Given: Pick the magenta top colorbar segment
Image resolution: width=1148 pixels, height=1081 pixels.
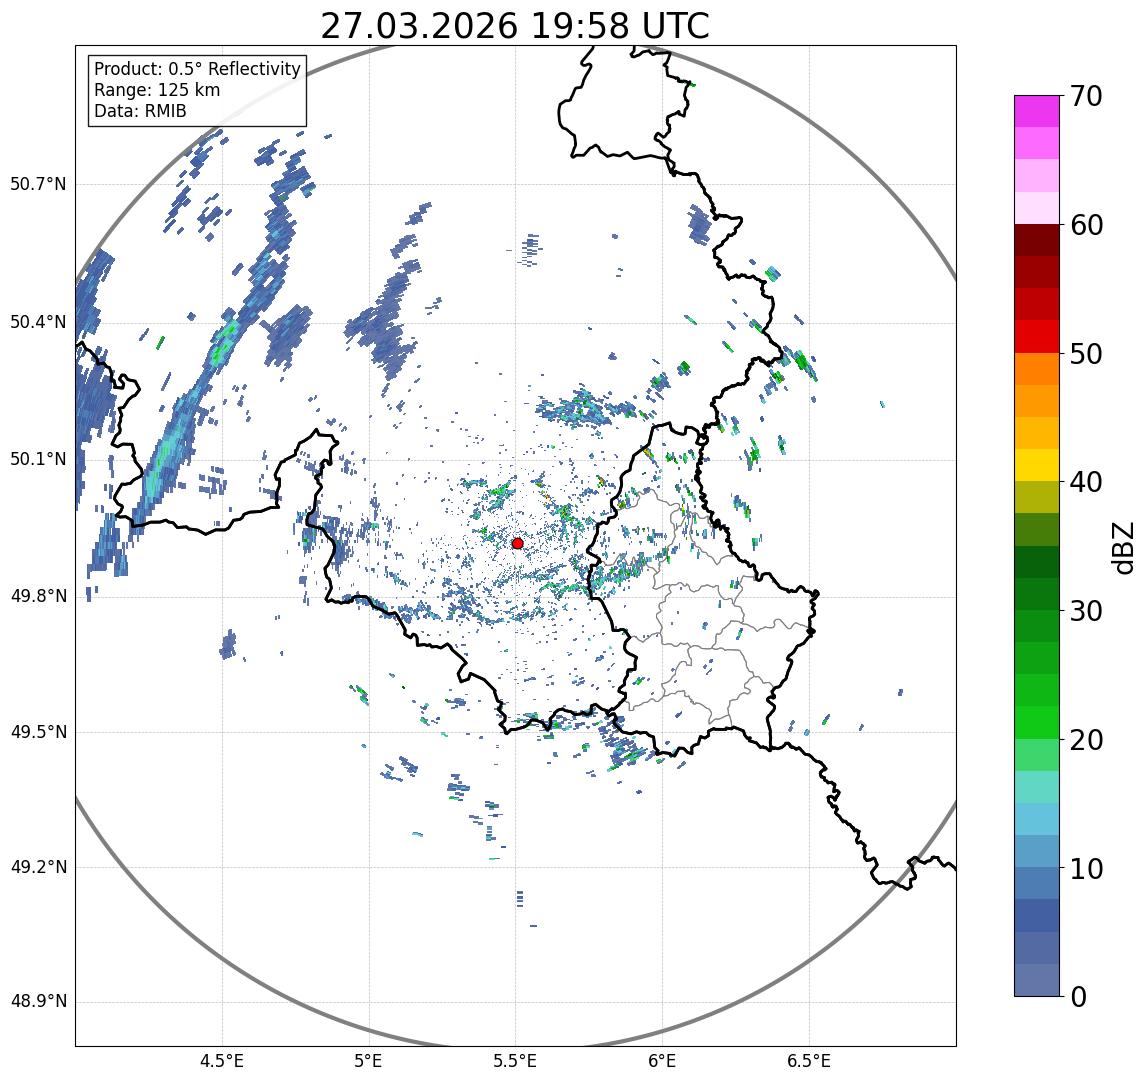Looking at the screenshot, I should (x=1037, y=111).
